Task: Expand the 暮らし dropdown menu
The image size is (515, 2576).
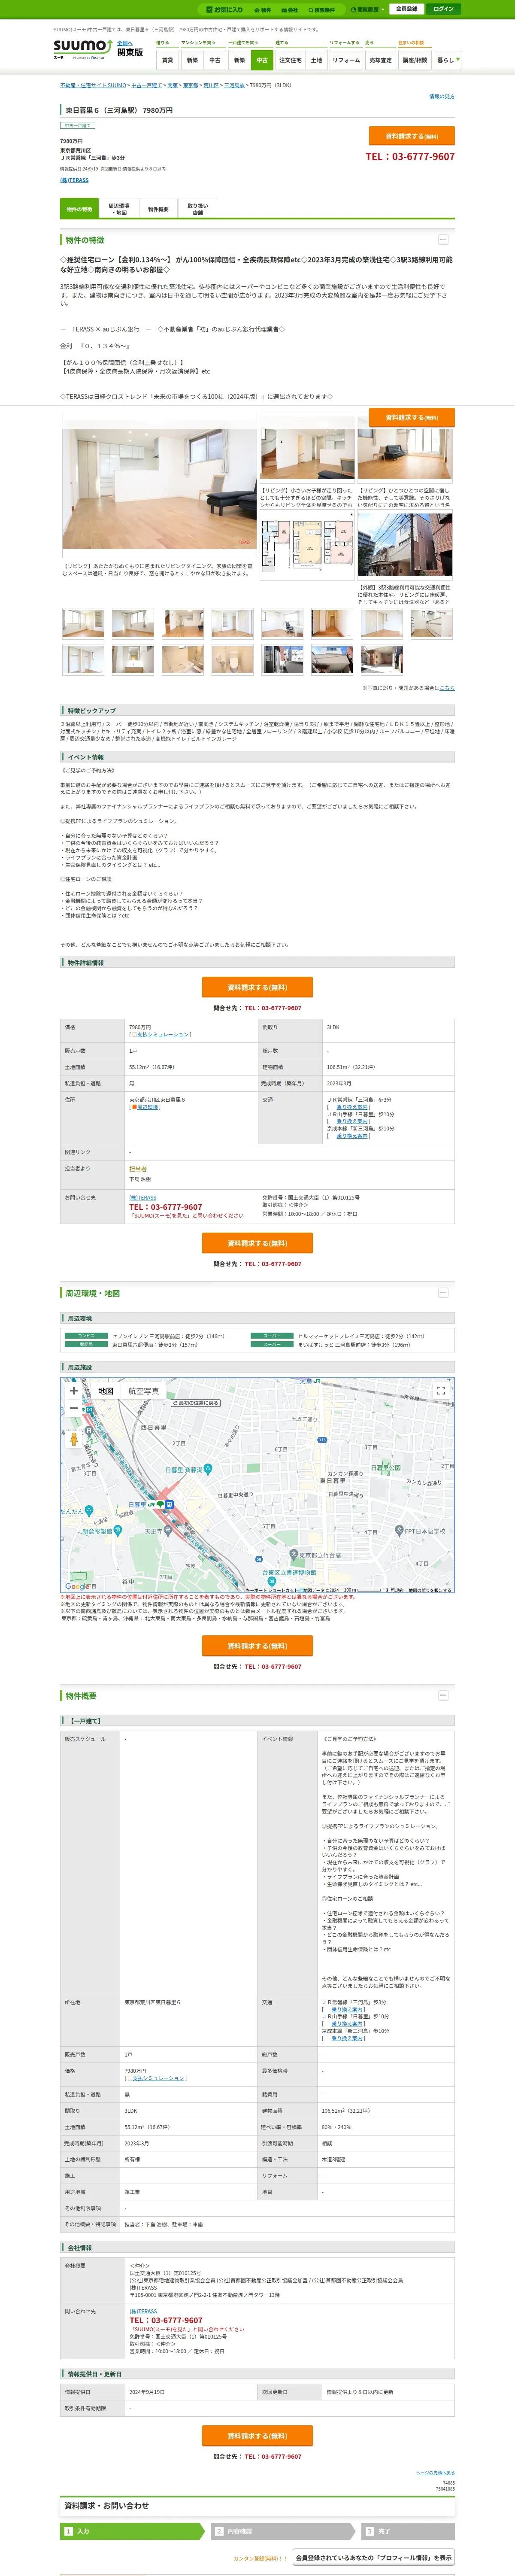Action: [x=447, y=60]
